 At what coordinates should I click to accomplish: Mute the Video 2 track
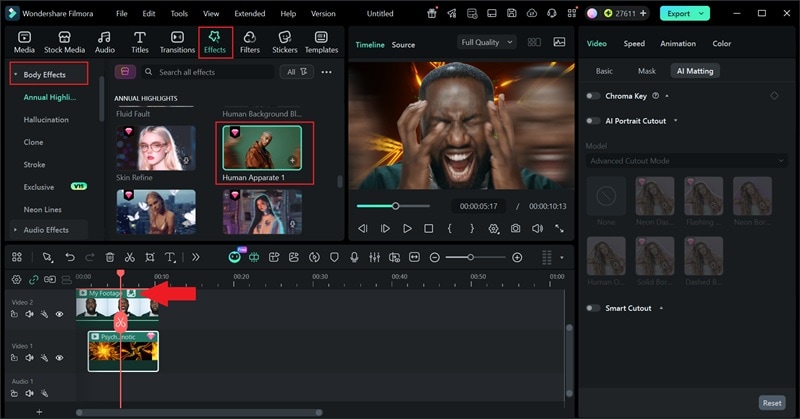(x=30, y=314)
